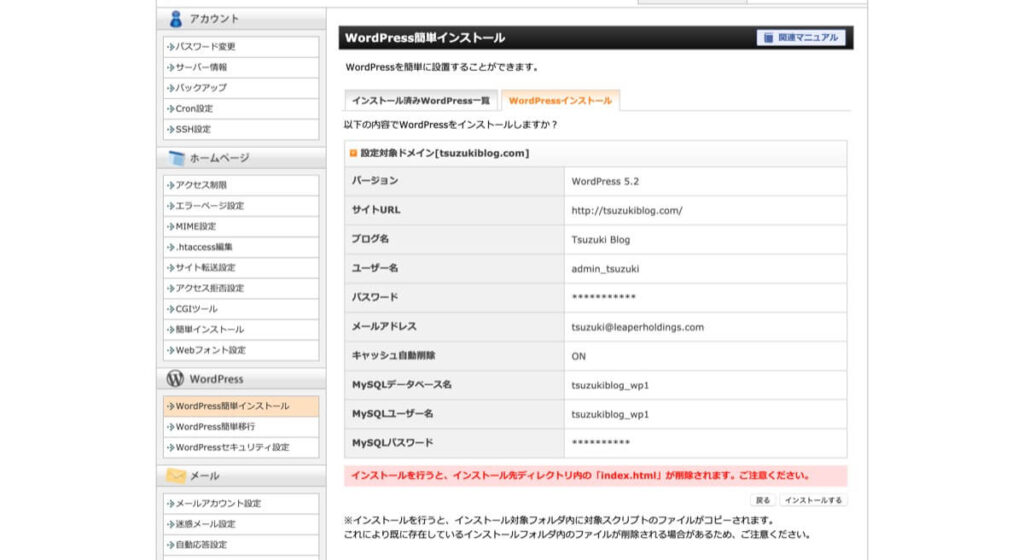Open Cron設定 in sidebar
The width and height of the screenshot is (1024, 560).
pyautogui.click(x=241, y=108)
